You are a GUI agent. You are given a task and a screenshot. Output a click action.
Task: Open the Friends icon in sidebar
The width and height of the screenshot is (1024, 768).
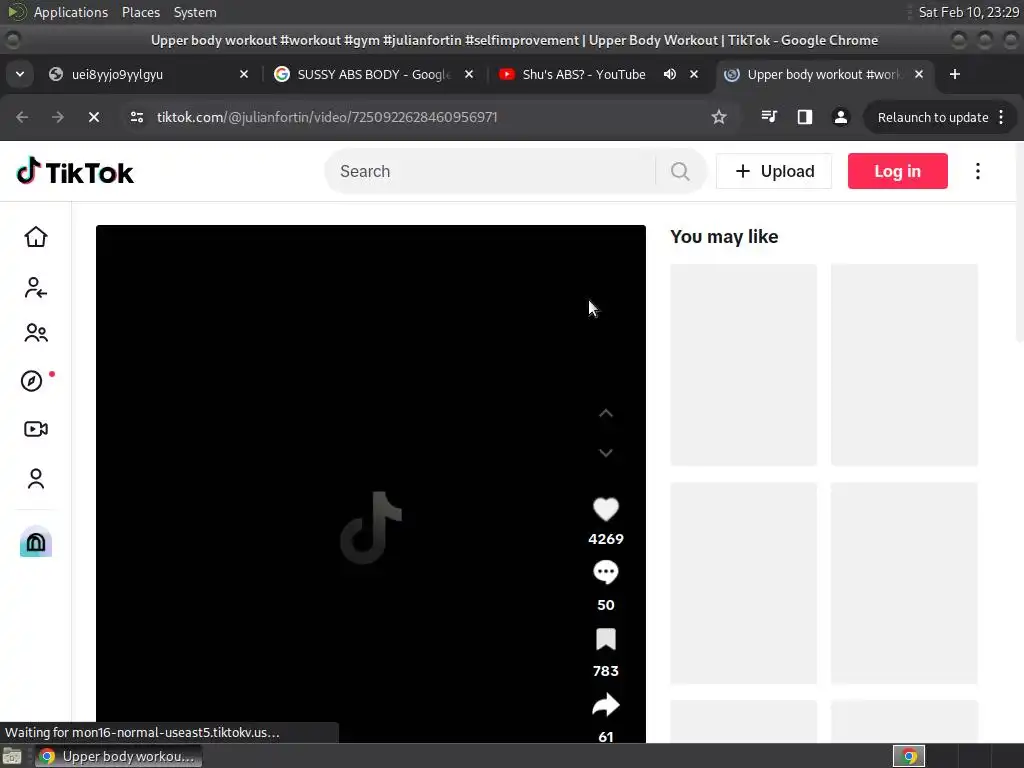(x=36, y=333)
